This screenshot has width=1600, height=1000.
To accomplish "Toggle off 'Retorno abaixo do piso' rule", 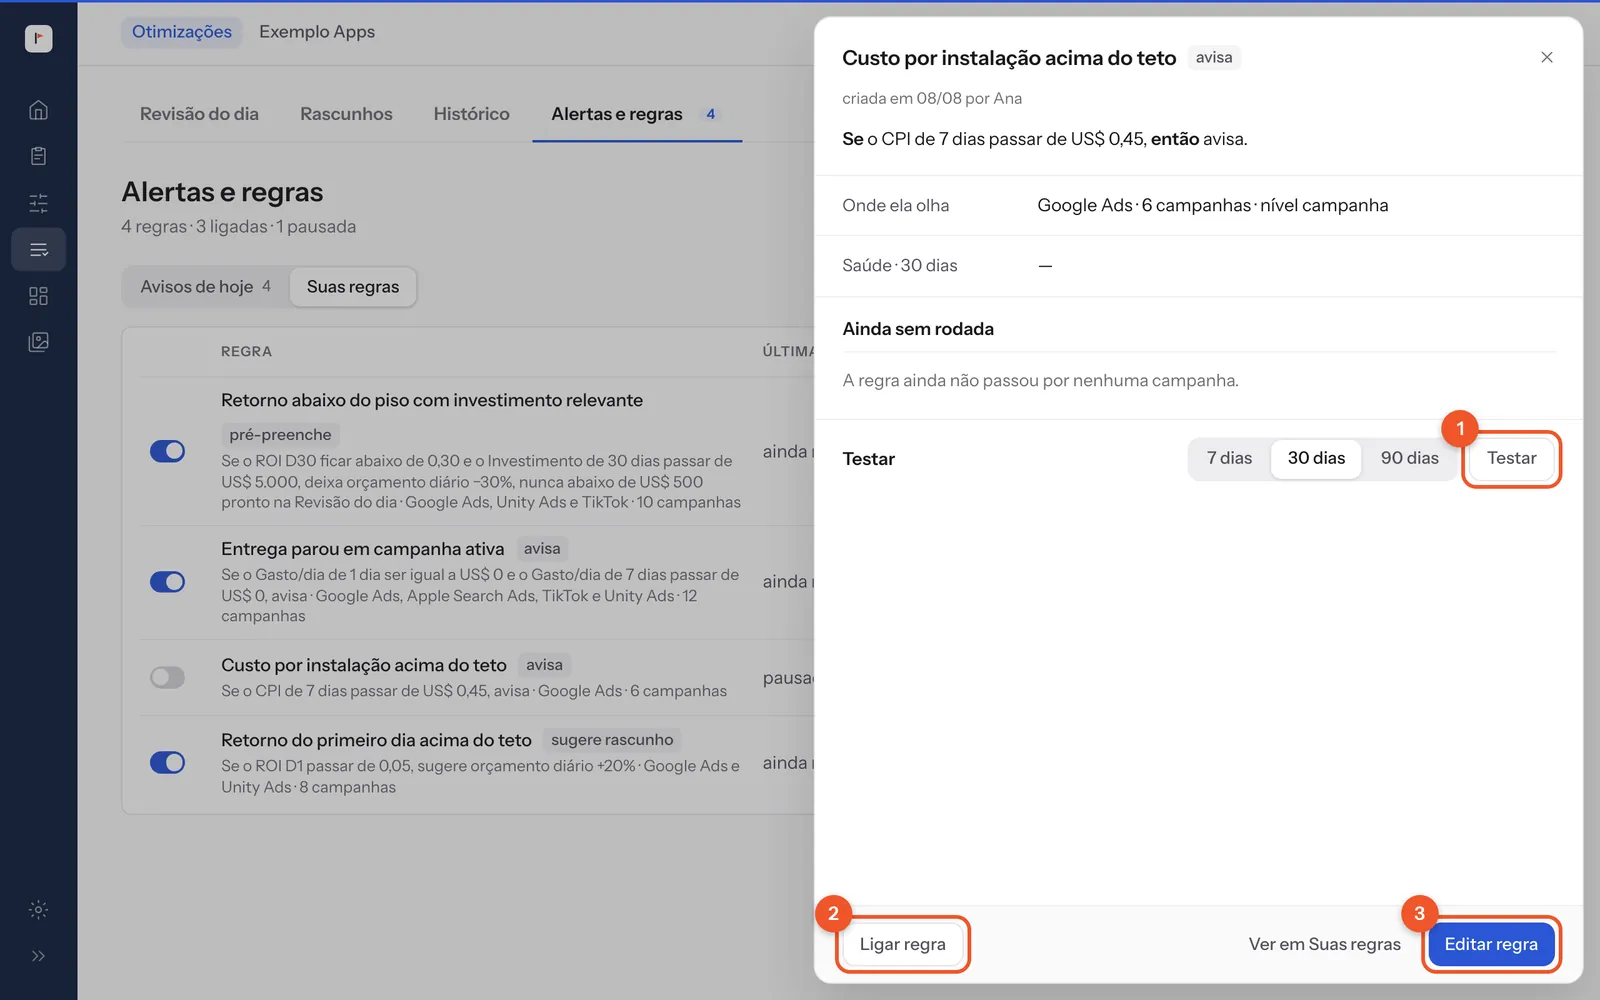I will (x=167, y=451).
